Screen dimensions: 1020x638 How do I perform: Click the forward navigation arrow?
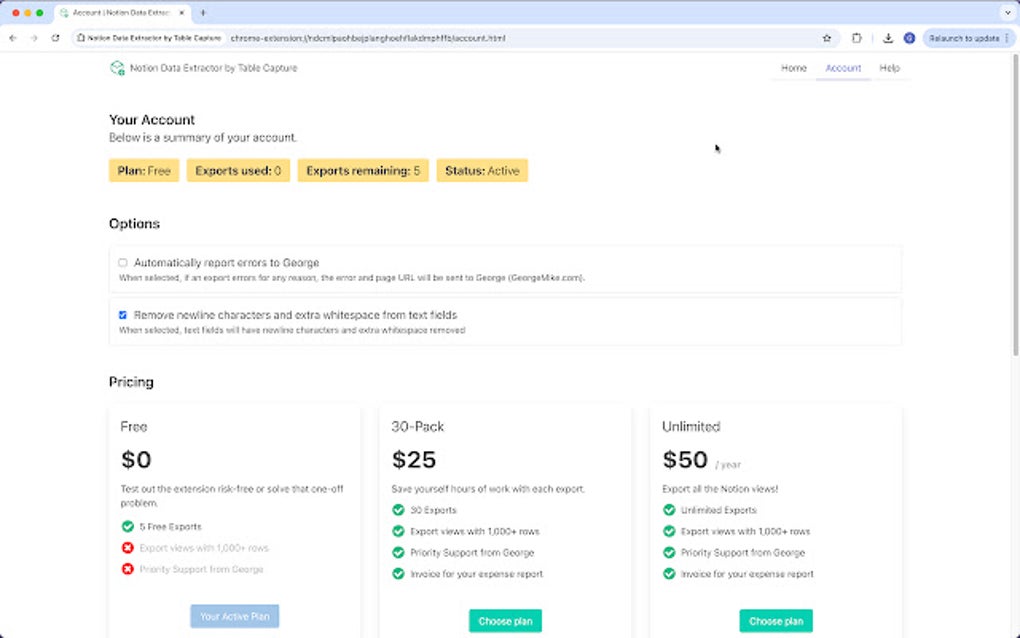point(35,37)
